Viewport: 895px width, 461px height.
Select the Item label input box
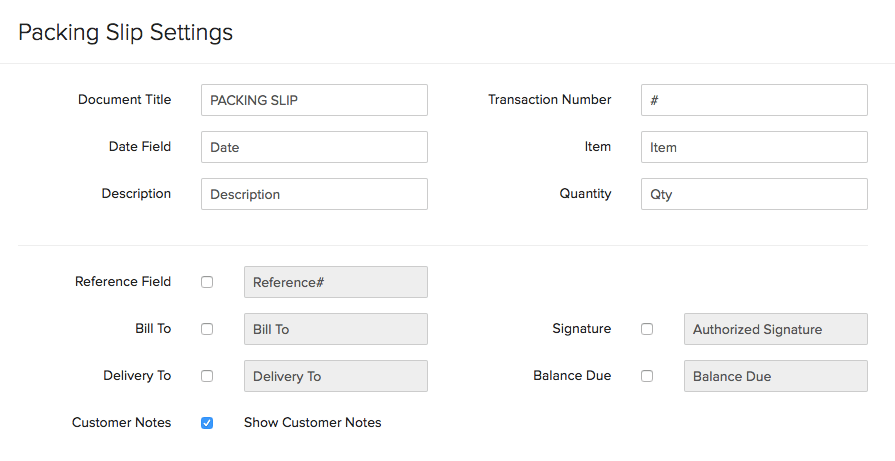click(754, 147)
